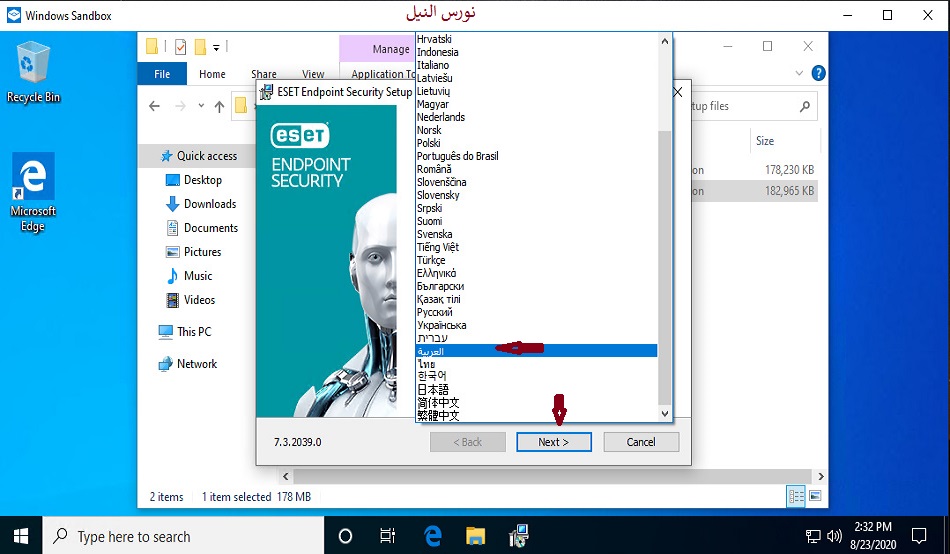The height and width of the screenshot is (554, 950).
Task: Click the Windows Start button
Action: [x=21, y=536]
